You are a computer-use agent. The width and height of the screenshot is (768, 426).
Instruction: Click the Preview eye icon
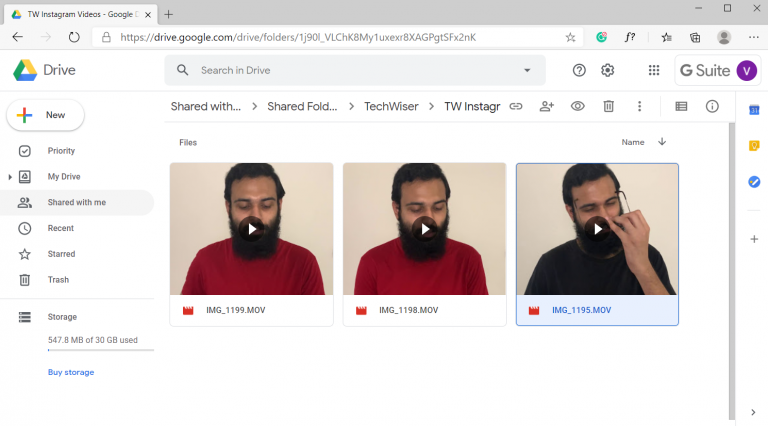coord(577,106)
